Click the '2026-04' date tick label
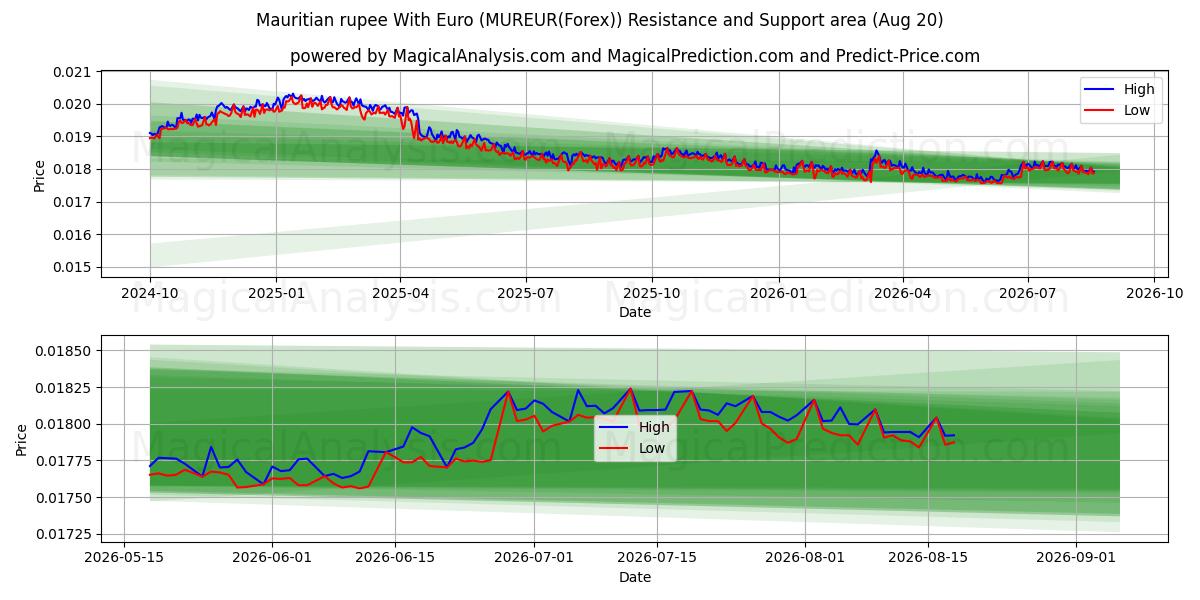The width and height of the screenshot is (1200, 600). point(902,294)
